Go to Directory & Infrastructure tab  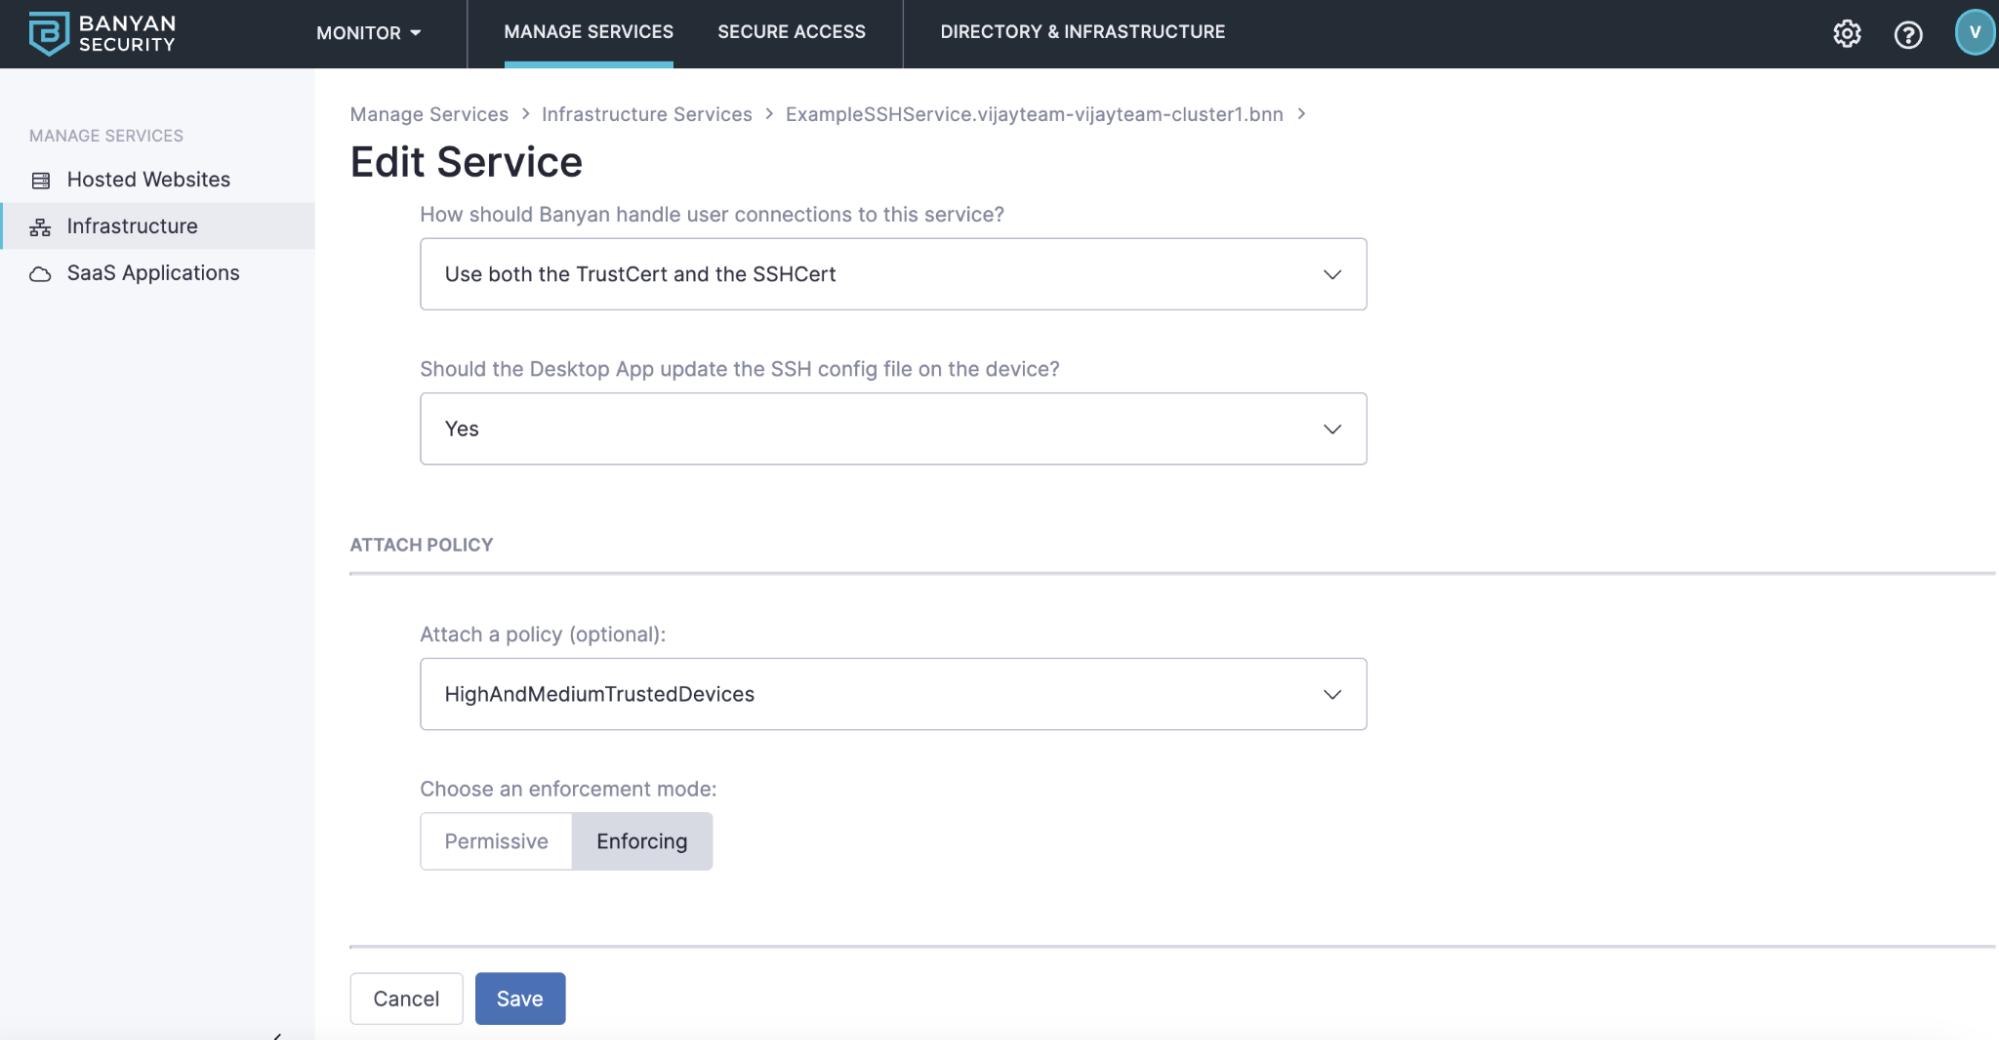[1082, 32]
